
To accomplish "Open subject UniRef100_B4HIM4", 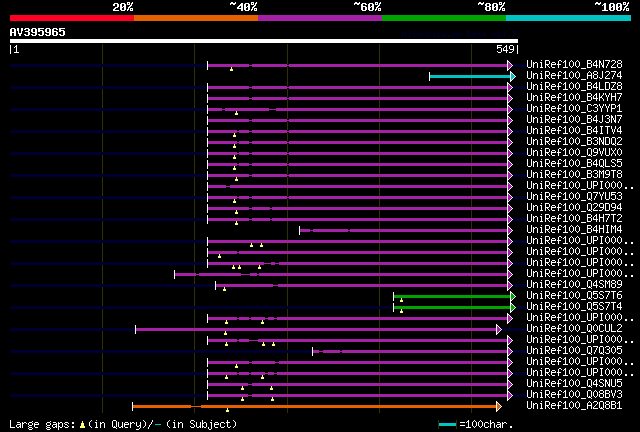I will (x=574, y=230).
